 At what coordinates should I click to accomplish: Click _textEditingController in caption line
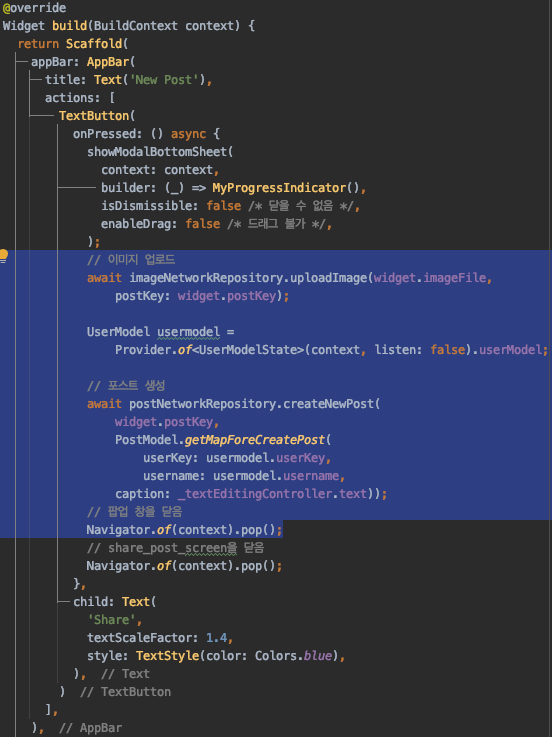(255, 494)
